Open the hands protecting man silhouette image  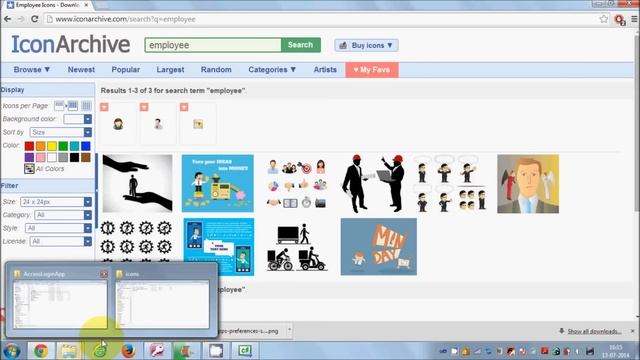pyautogui.click(x=138, y=183)
